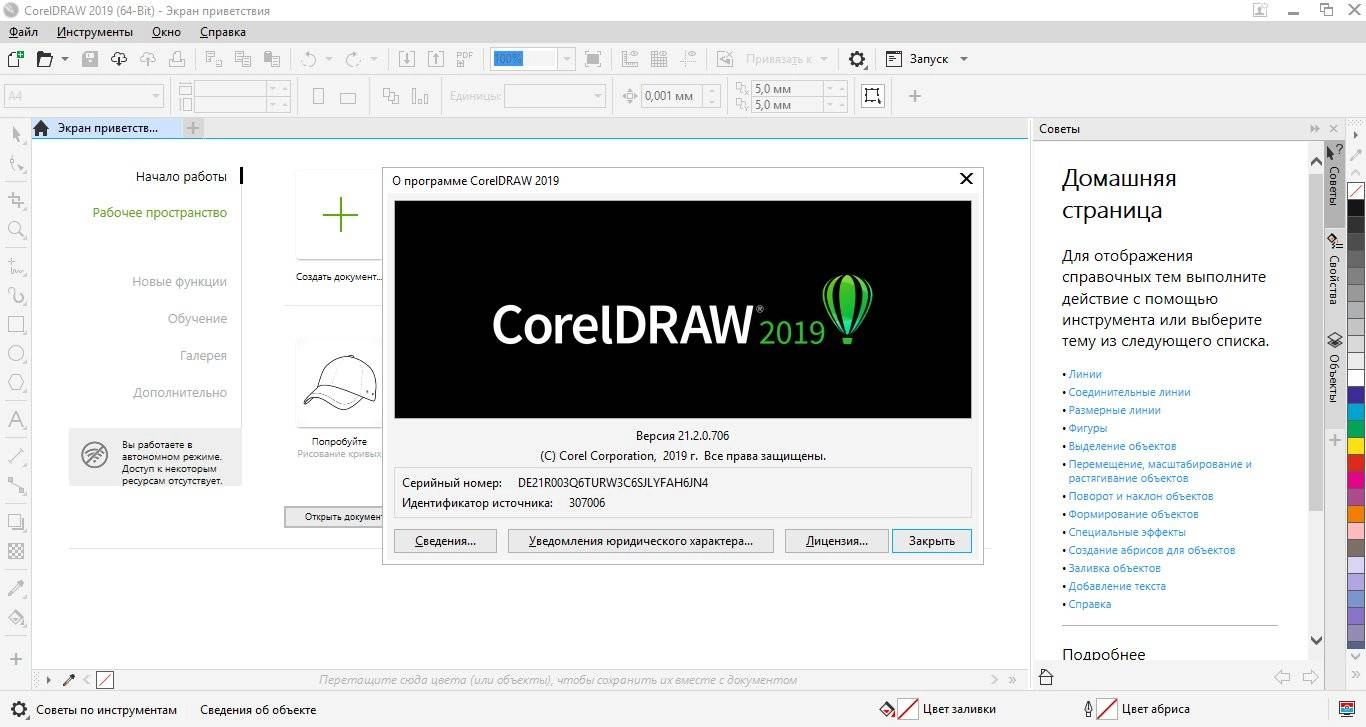Click the cap drawing thumbnail Попробуйте
The height and width of the screenshot is (727, 1366).
[339, 382]
